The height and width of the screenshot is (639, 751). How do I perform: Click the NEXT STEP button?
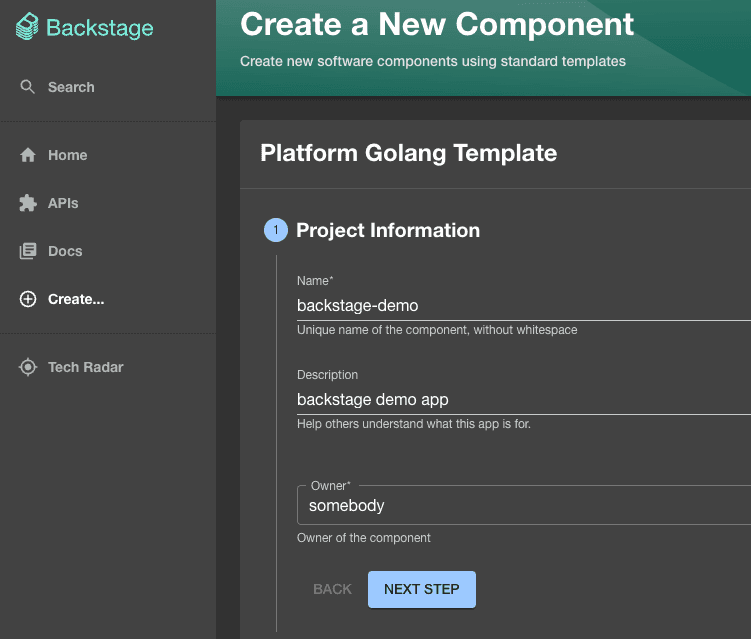[421, 589]
